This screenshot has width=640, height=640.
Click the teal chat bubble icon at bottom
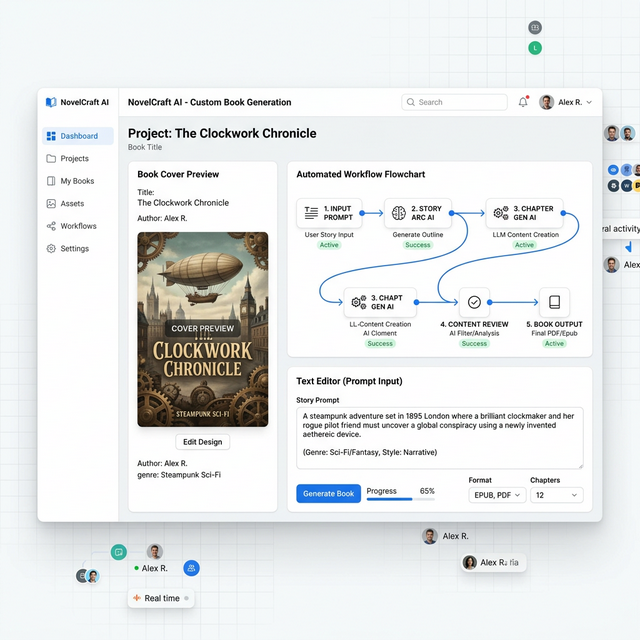click(x=118, y=552)
